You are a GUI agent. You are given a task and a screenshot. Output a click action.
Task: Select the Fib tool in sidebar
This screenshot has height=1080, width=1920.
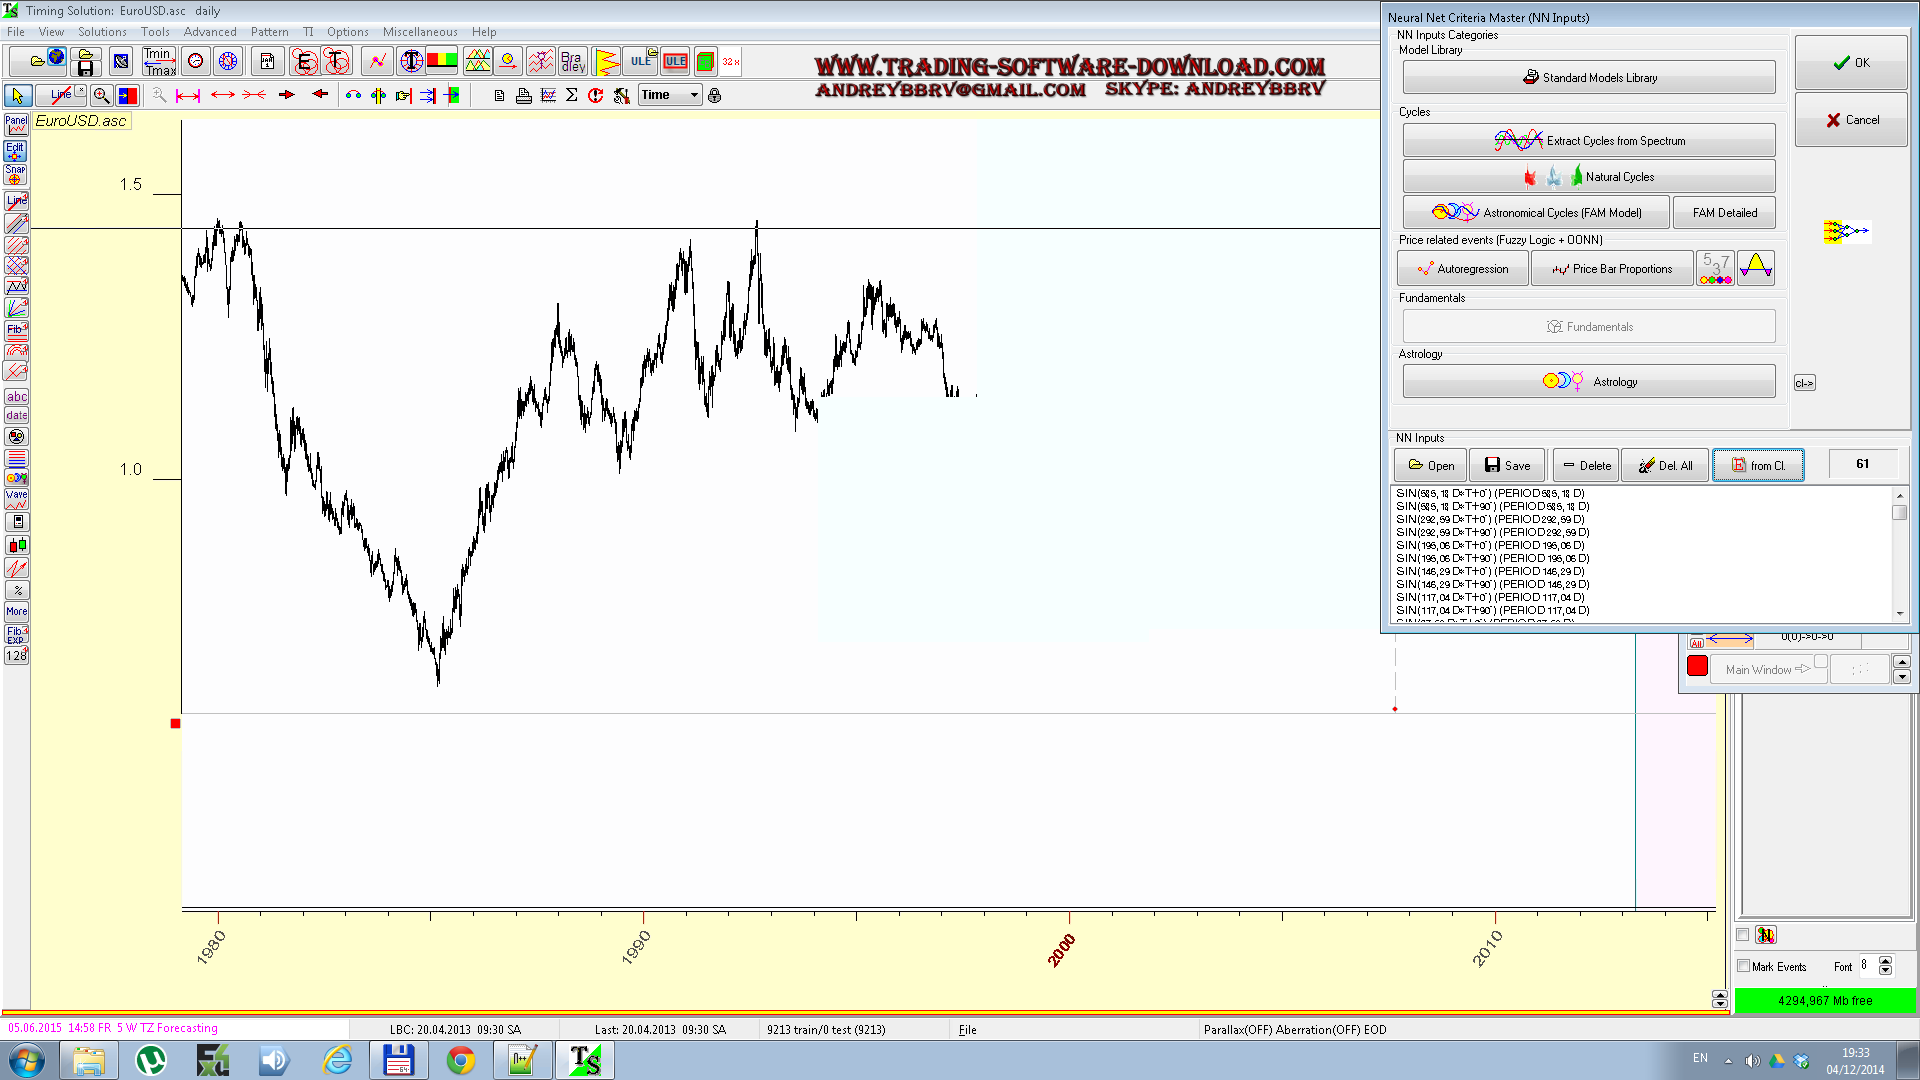coord(16,329)
